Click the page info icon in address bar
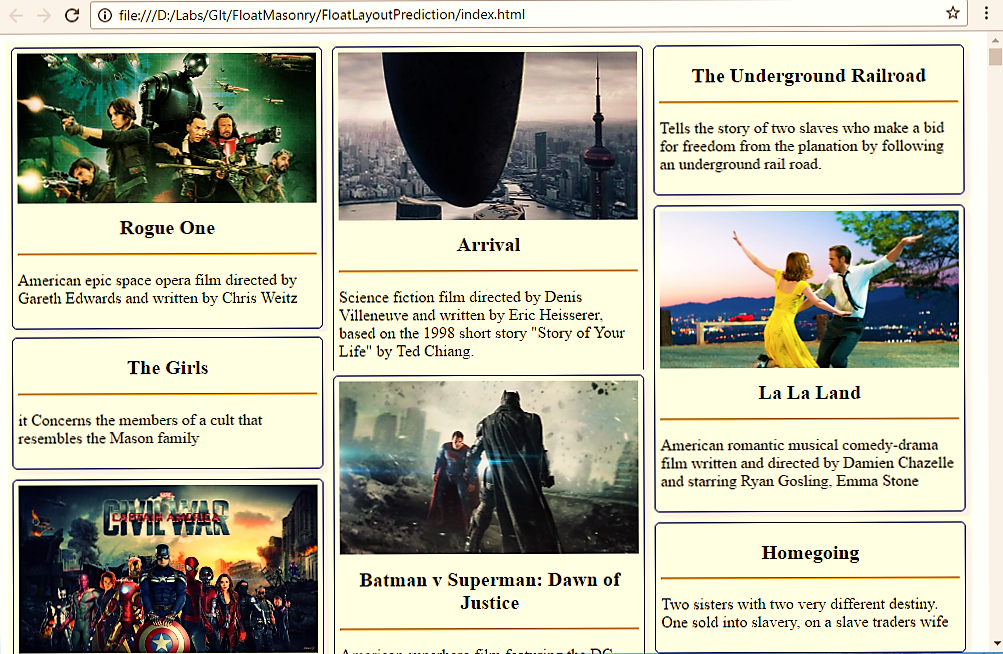 tap(106, 15)
